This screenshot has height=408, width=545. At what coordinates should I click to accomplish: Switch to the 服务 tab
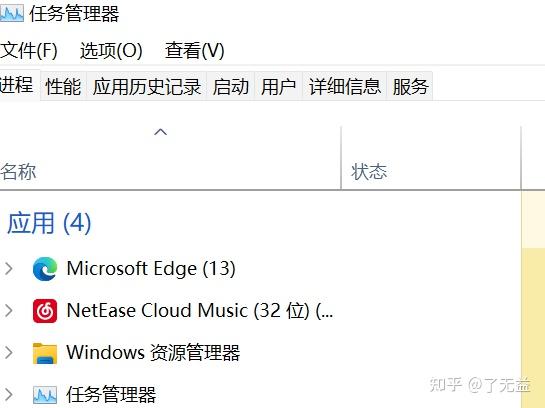click(410, 86)
